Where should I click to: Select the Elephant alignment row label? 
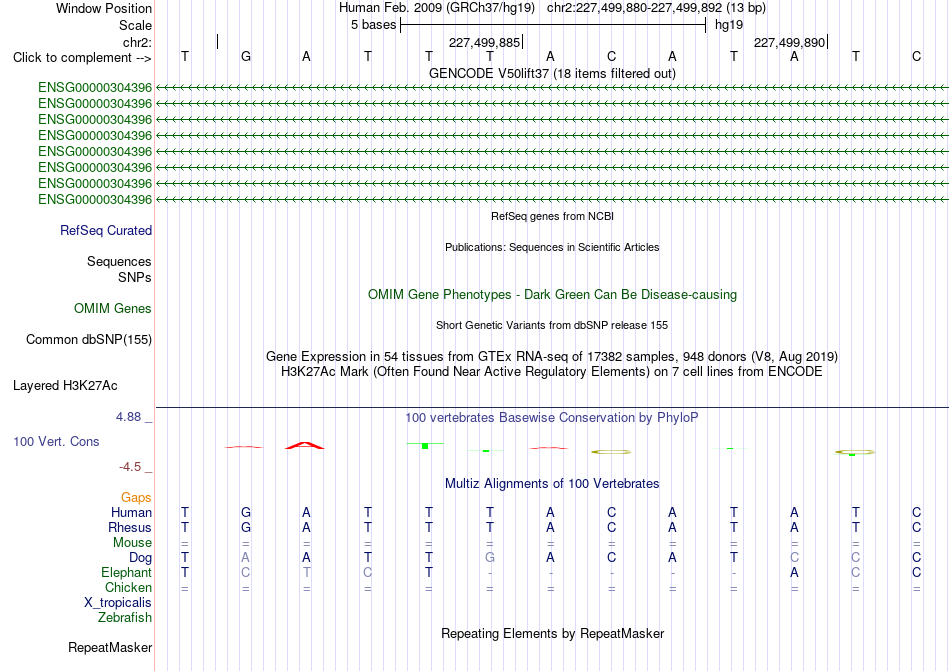coord(127,573)
